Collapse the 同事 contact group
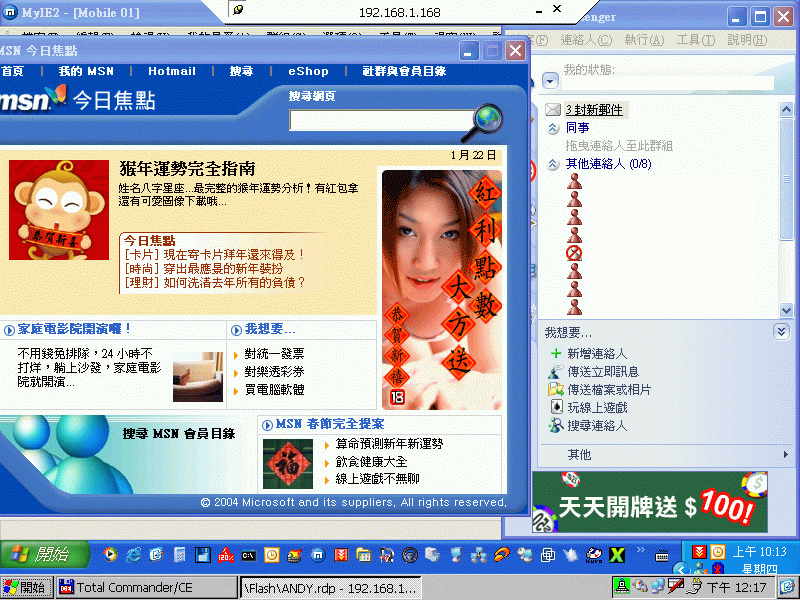Image resolution: width=800 pixels, height=600 pixels. [553, 128]
